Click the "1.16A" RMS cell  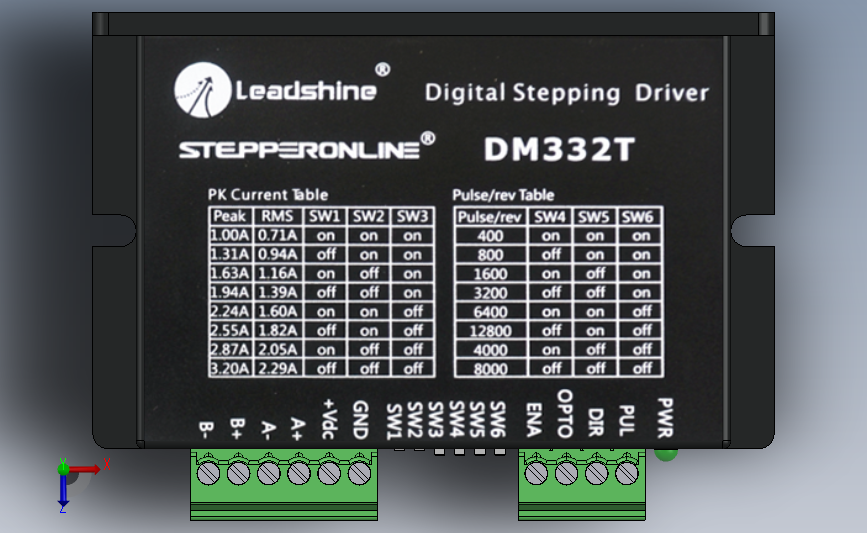click(x=278, y=273)
